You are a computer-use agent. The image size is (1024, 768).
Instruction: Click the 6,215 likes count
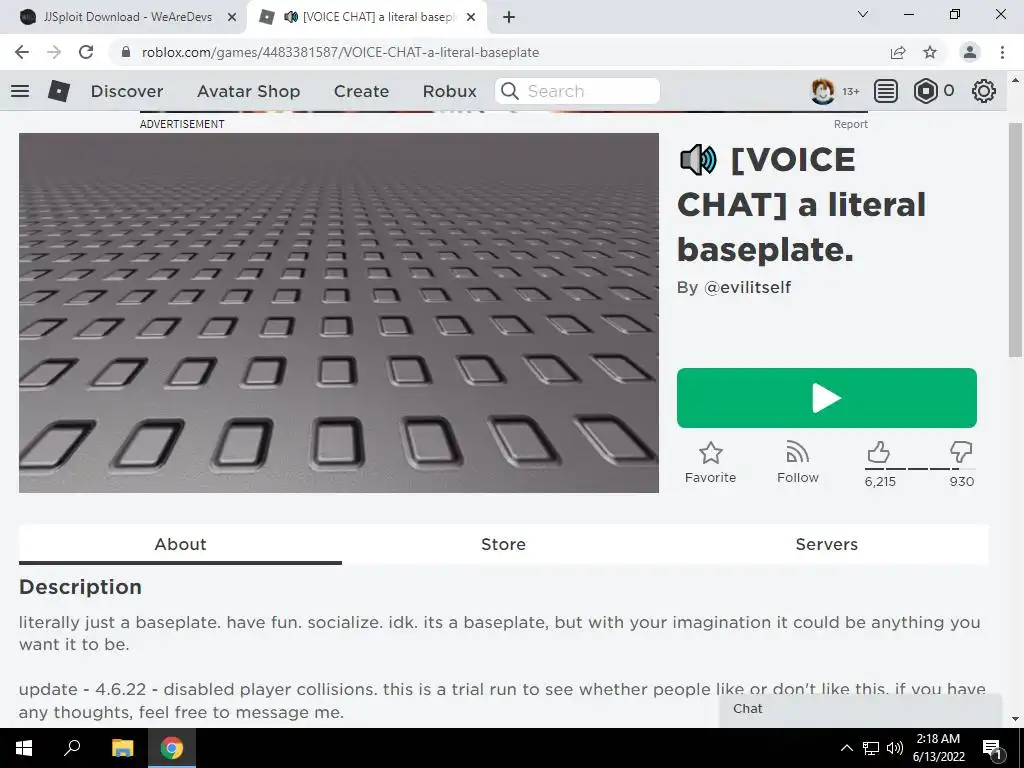[x=880, y=482]
